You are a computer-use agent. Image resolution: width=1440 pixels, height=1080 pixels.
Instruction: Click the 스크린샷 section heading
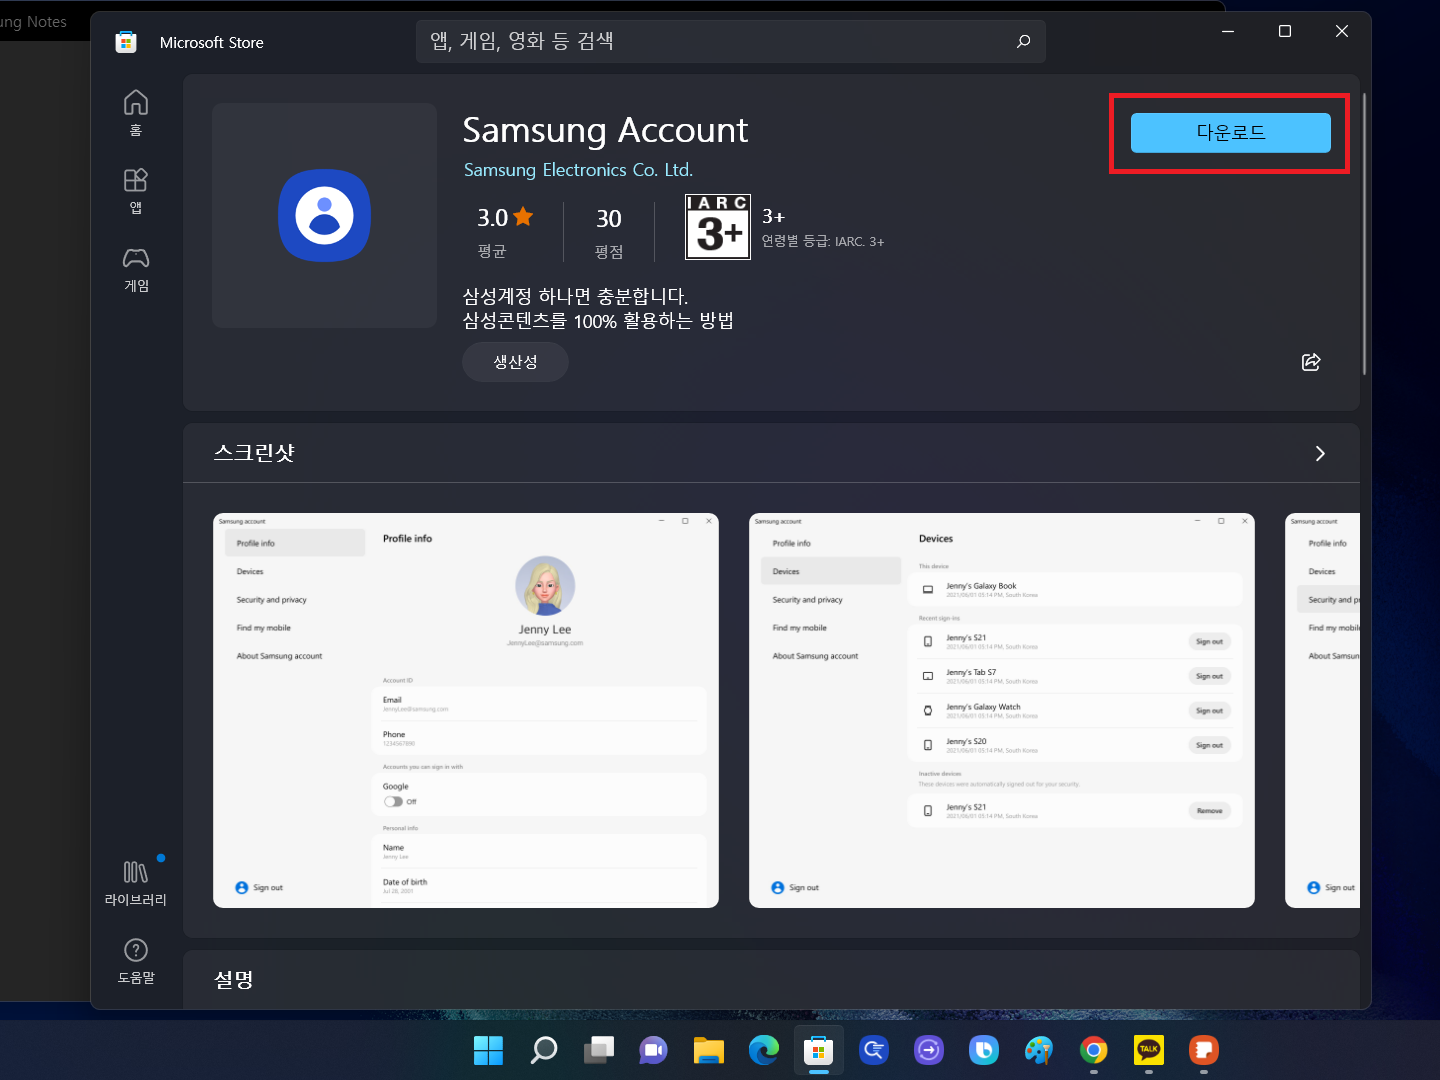click(254, 453)
